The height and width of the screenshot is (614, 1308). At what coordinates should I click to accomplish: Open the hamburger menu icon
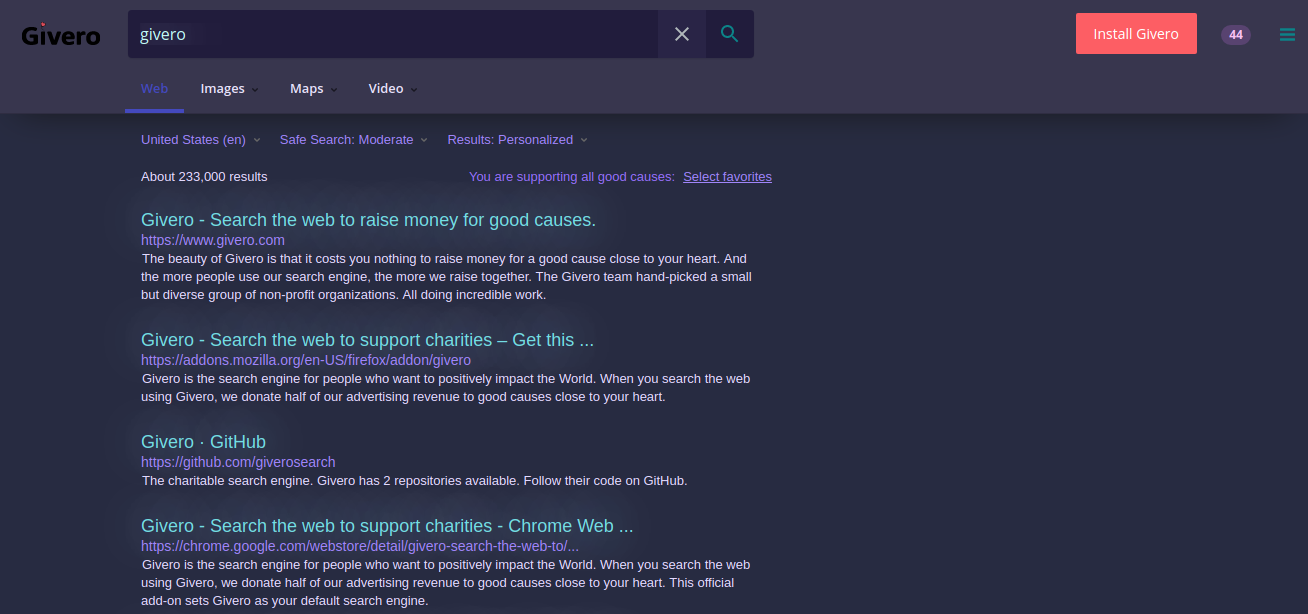click(1287, 35)
